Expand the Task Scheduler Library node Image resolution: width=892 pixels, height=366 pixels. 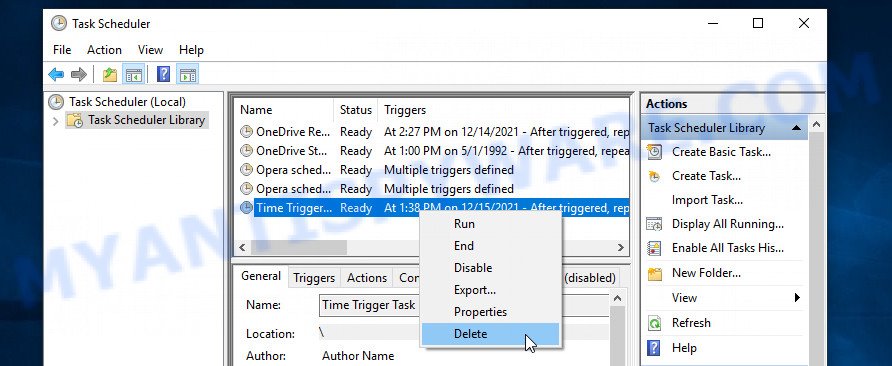(55, 121)
